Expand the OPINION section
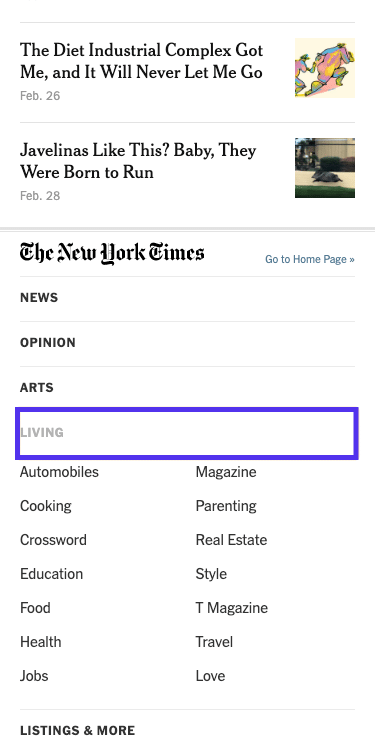 (x=187, y=343)
